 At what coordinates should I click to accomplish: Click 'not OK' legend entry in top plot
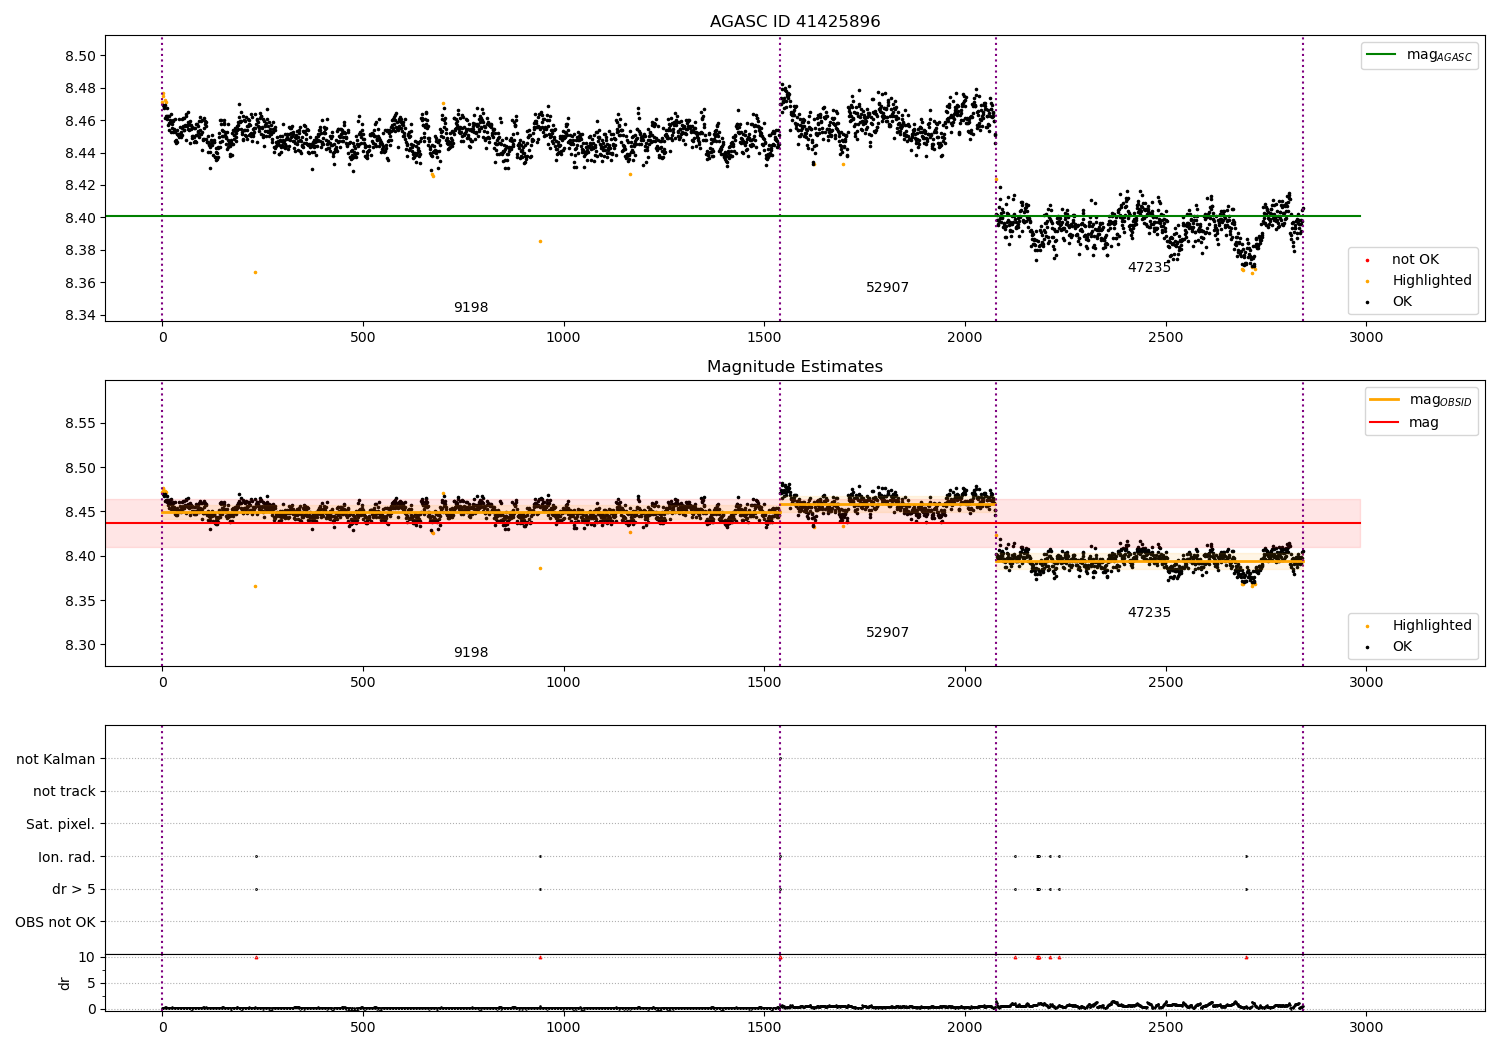click(1415, 260)
